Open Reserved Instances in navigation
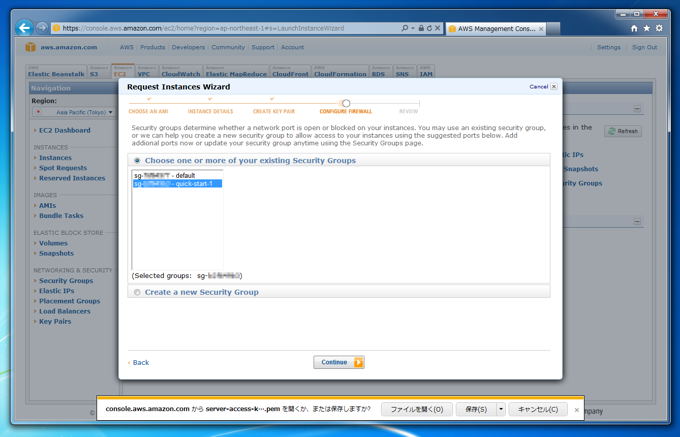The width and height of the screenshot is (680, 437). [x=72, y=178]
